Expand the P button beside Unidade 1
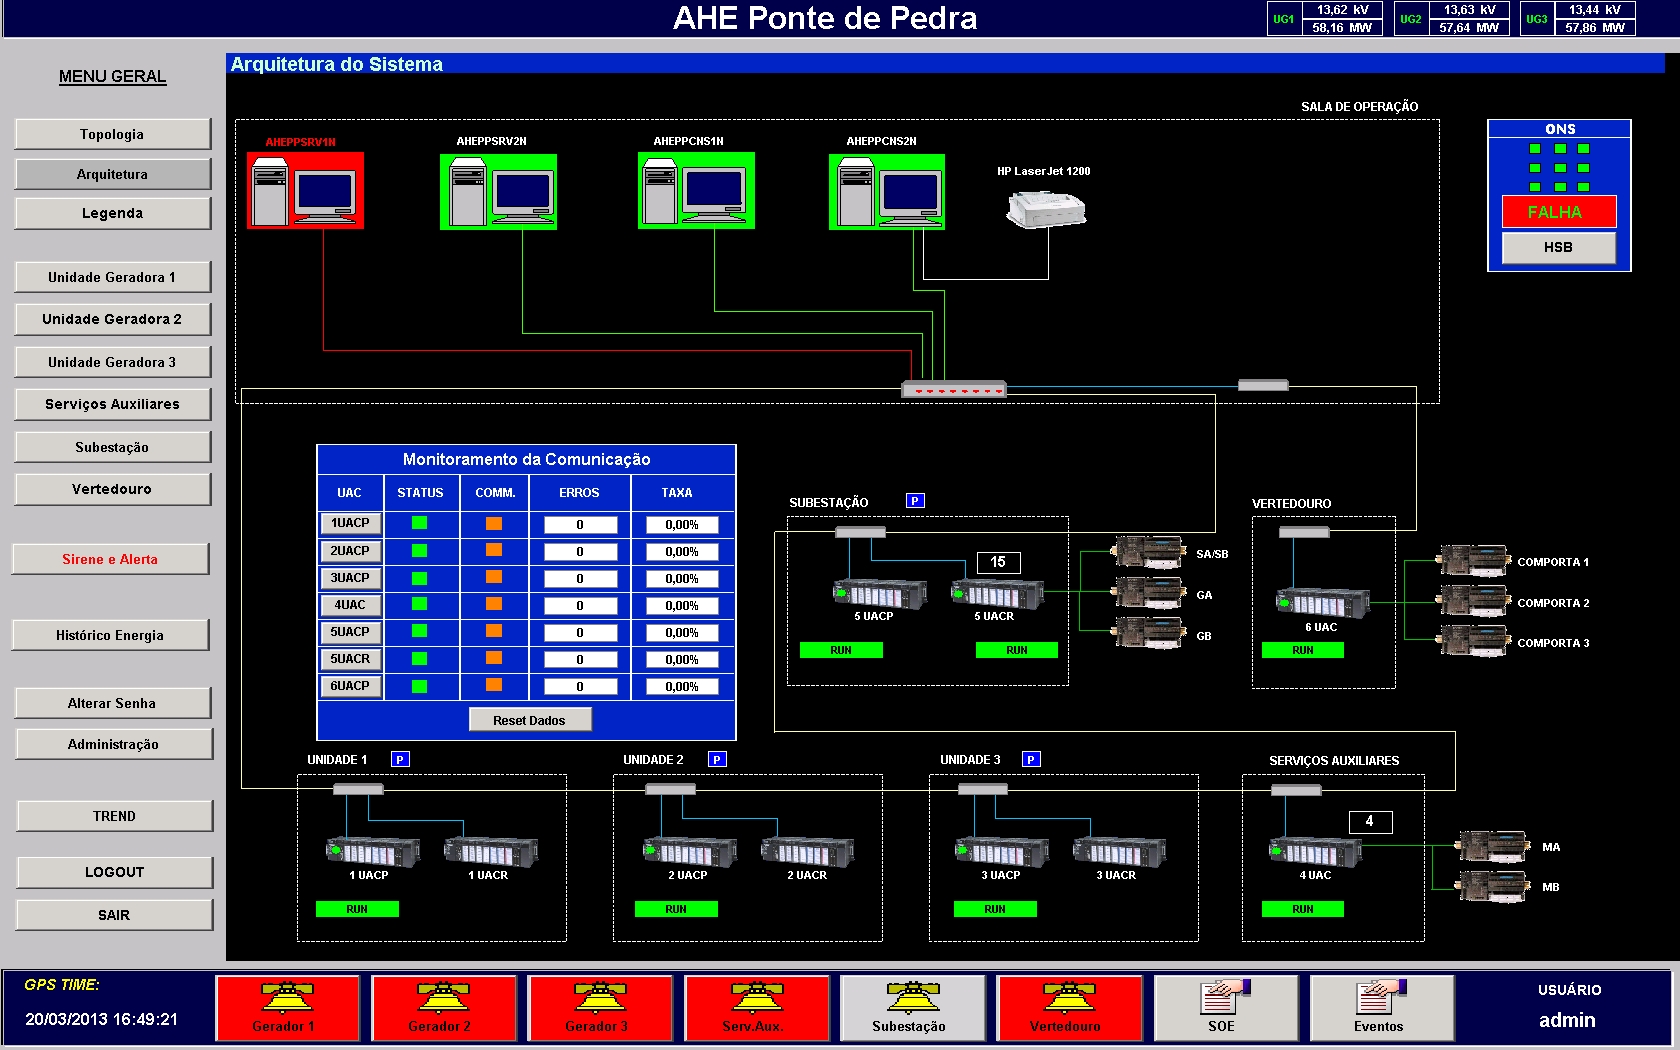This screenshot has width=1680, height=1050. 400,760
